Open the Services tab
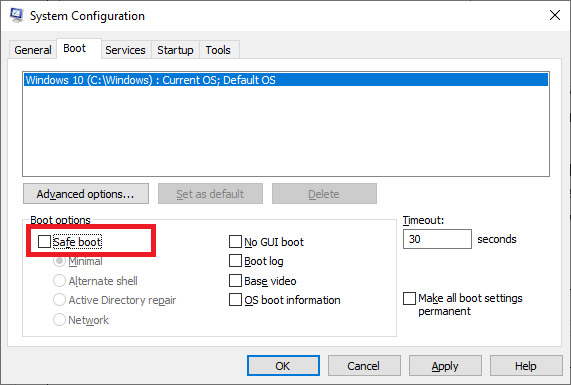The image size is (571, 385). 125,50
